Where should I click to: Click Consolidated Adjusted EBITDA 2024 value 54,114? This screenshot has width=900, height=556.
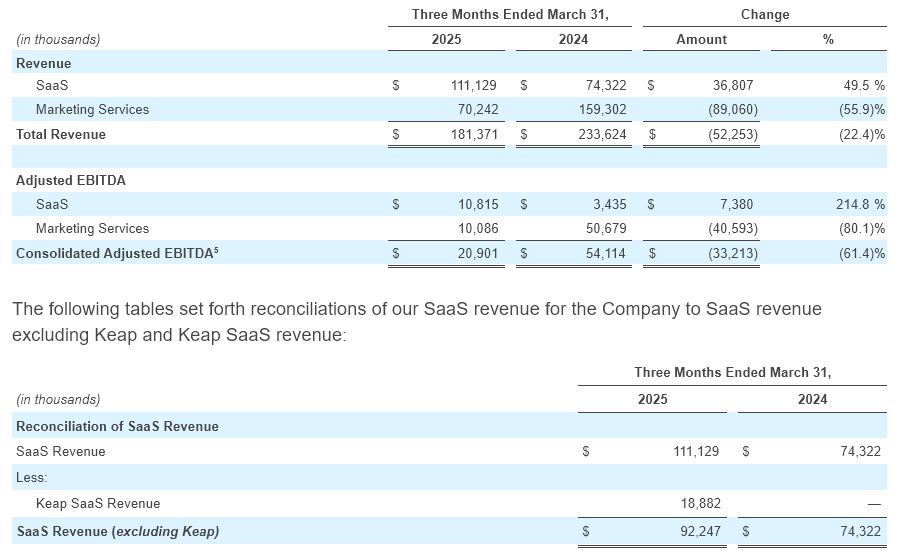point(606,254)
